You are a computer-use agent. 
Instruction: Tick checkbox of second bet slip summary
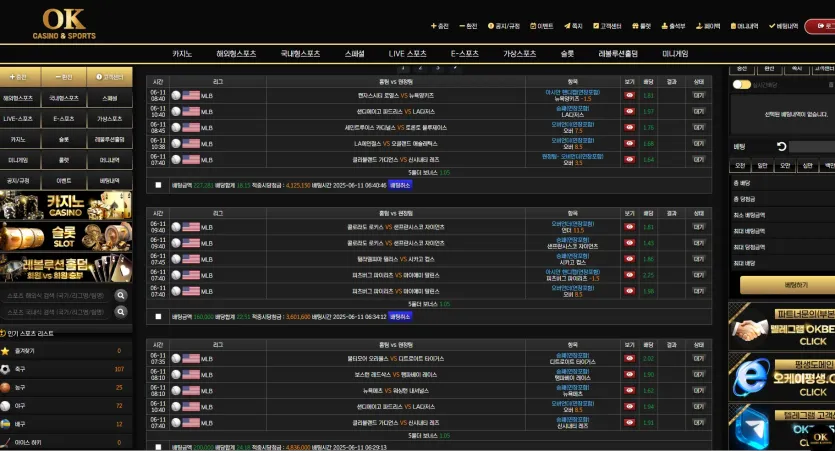click(x=158, y=317)
